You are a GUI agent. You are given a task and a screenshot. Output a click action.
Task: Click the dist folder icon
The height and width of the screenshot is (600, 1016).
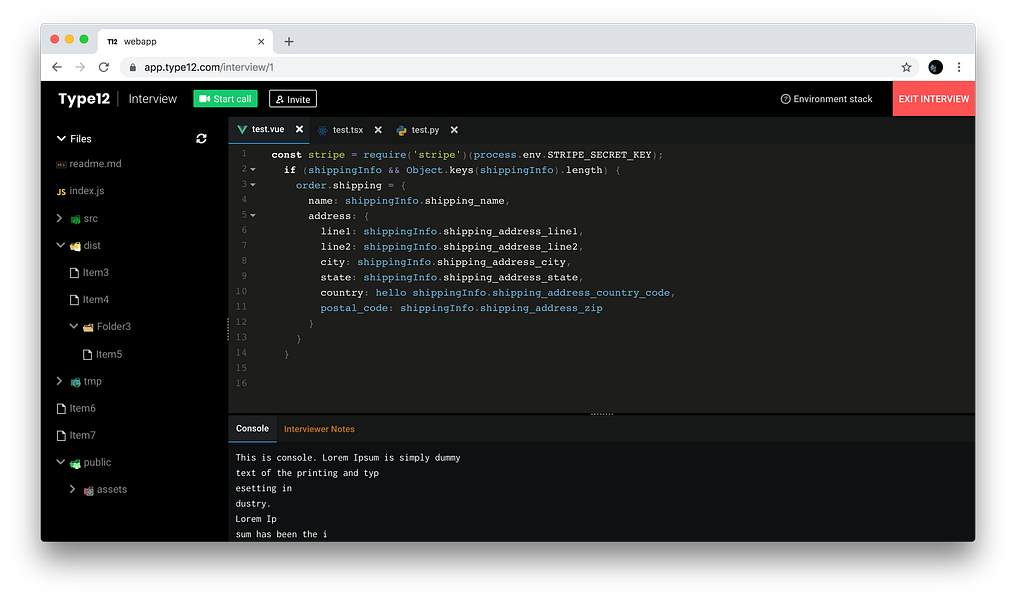(76, 246)
